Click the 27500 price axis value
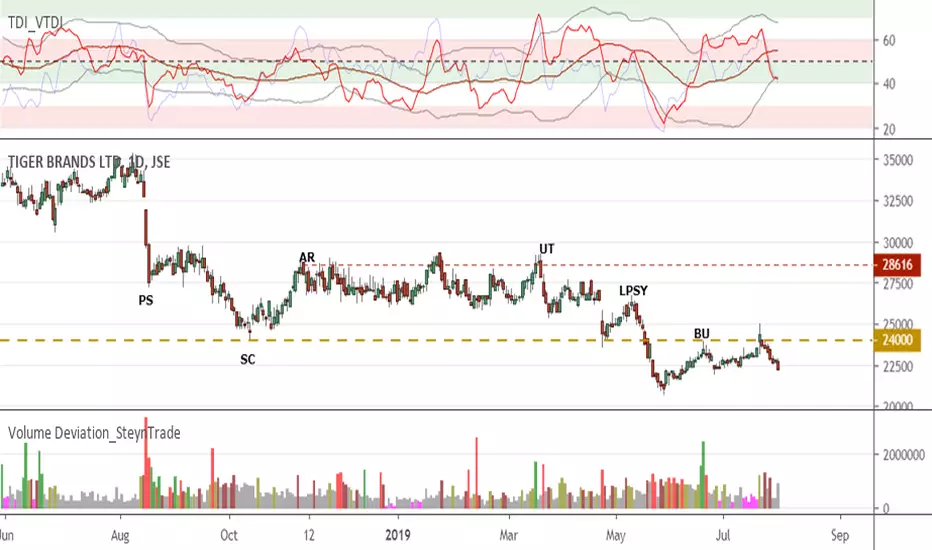 pyautogui.click(x=898, y=284)
